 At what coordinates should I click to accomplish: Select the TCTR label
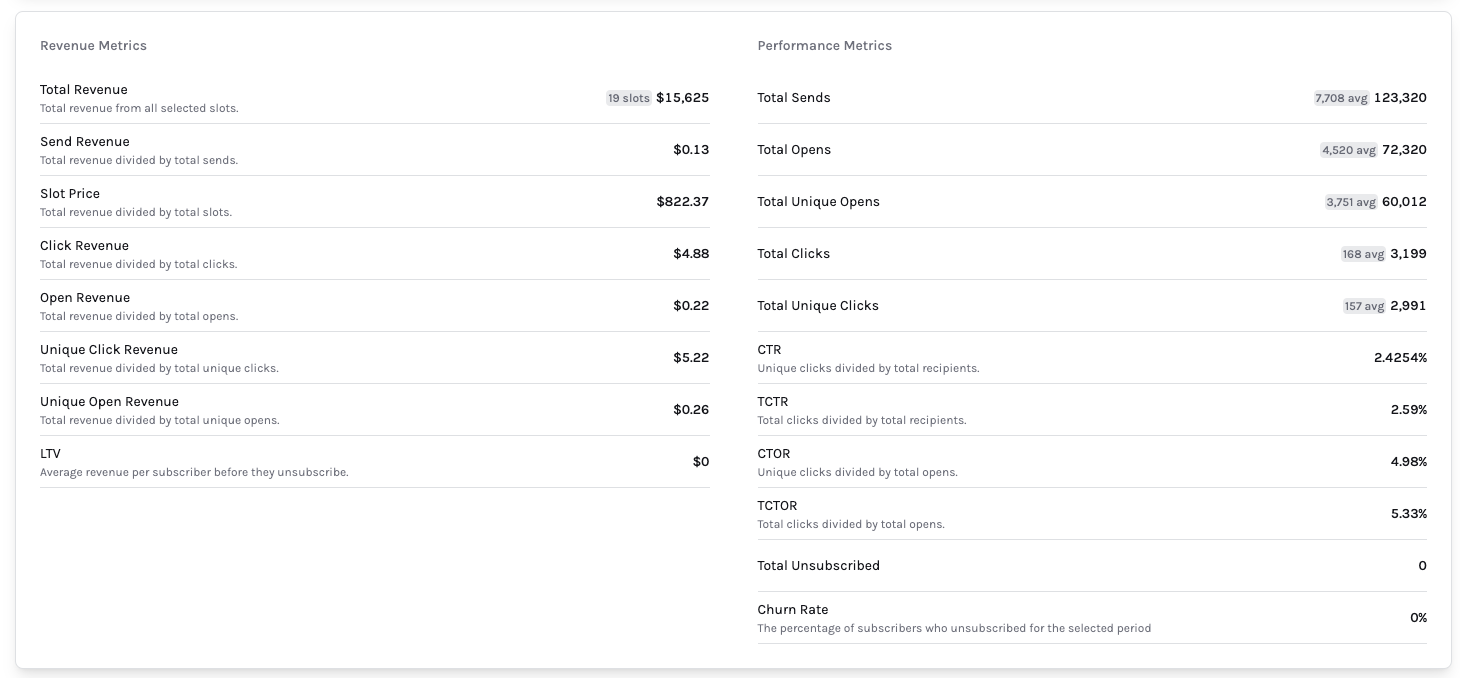[773, 402]
